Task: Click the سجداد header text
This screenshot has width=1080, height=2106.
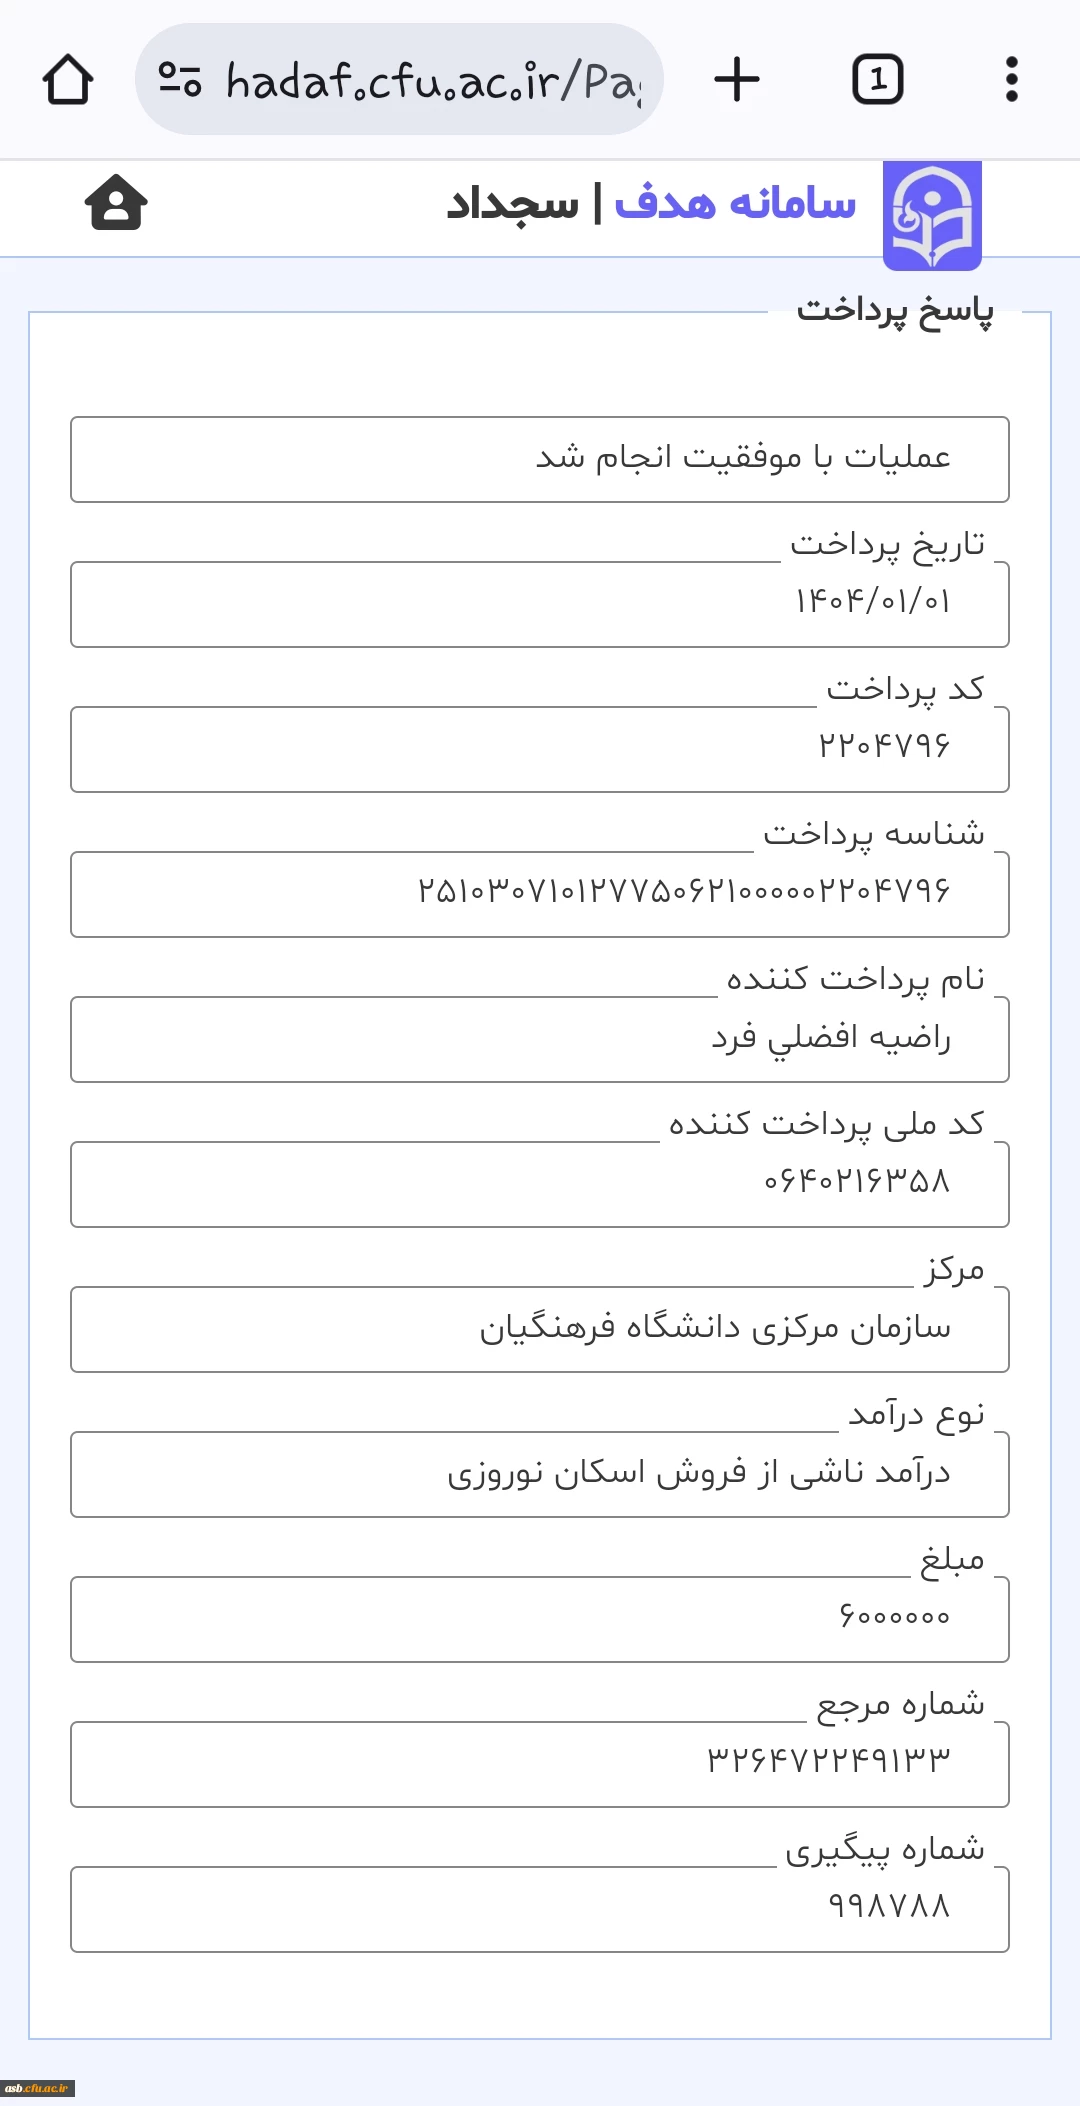Action: click(x=512, y=204)
